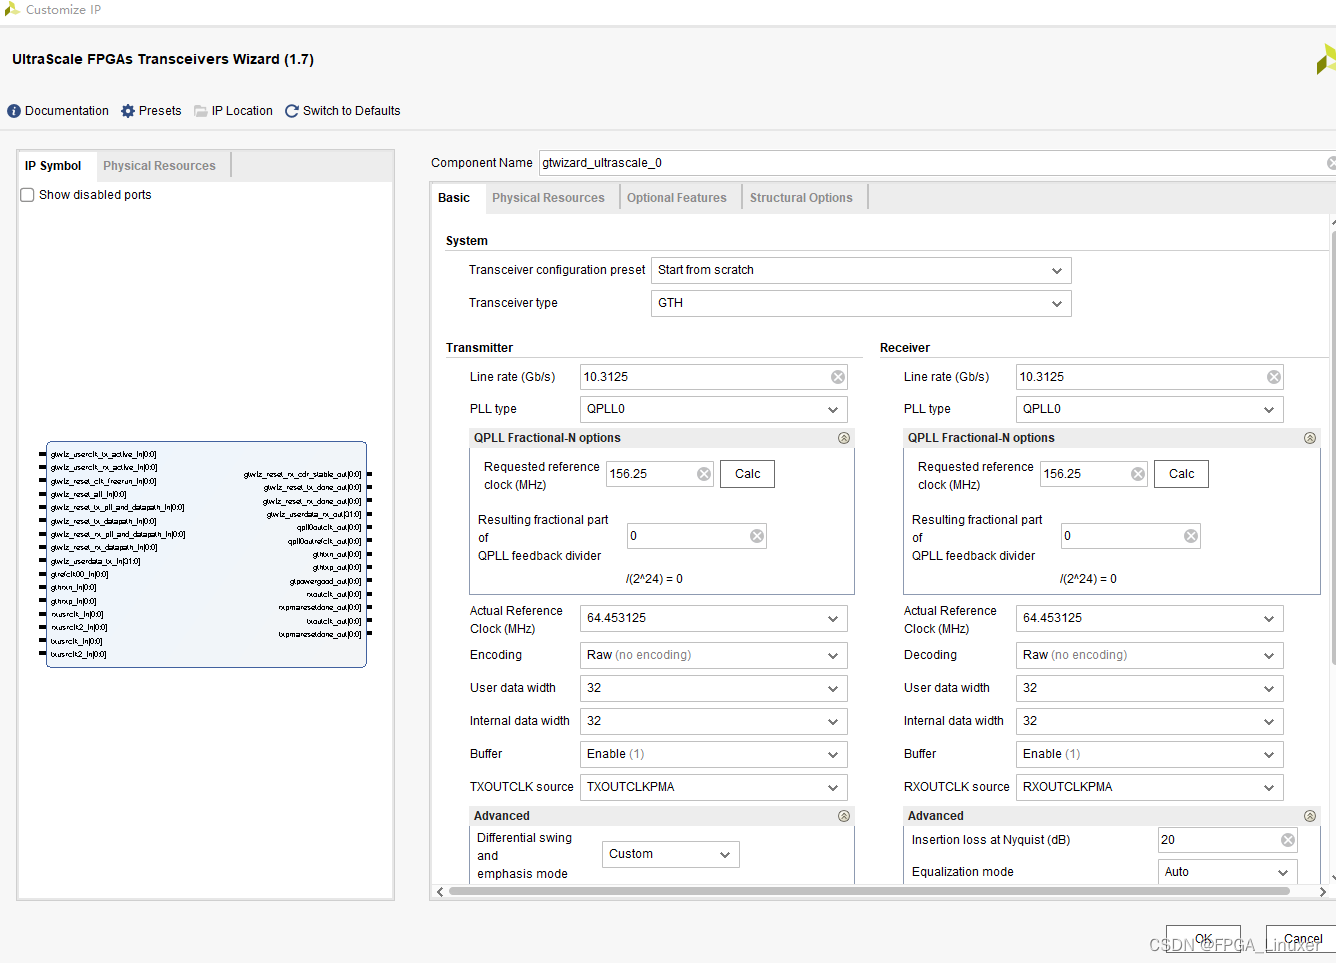Collapse Receiver QPLL Fractional-N options section
Image resolution: width=1336 pixels, height=963 pixels.
[1310, 438]
